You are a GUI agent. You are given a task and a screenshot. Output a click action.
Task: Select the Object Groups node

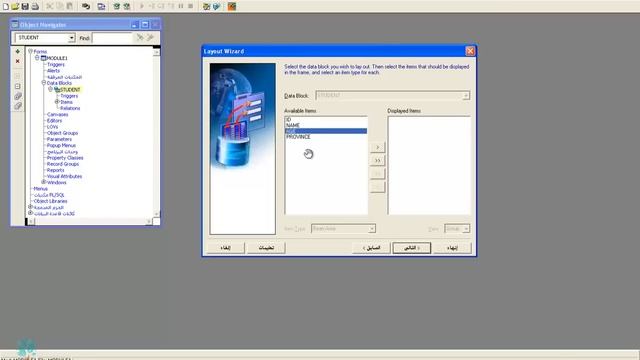coord(62,133)
